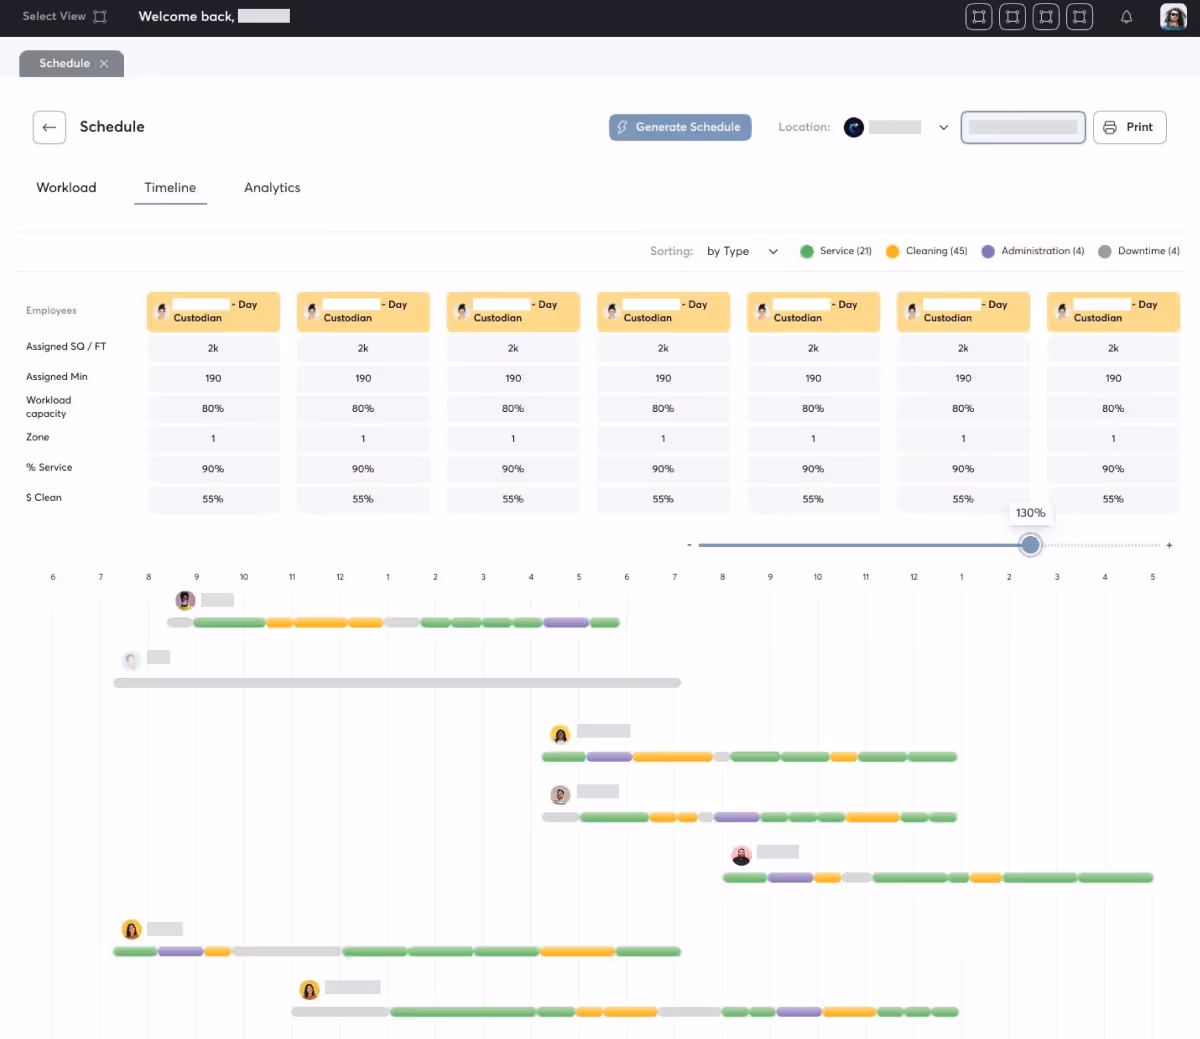1200x1039 pixels.
Task: Toggle the Administration legend filter
Action: click(1033, 251)
